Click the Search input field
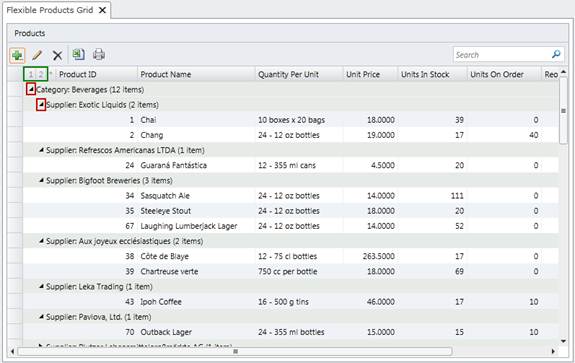The height and width of the screenshot is (363, 575). pyautogui.click(x=502, y=55)
